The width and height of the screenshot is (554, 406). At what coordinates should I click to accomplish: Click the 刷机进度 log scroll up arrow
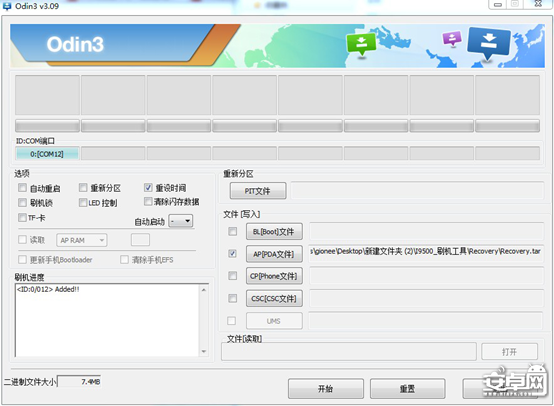click(204, 290)
